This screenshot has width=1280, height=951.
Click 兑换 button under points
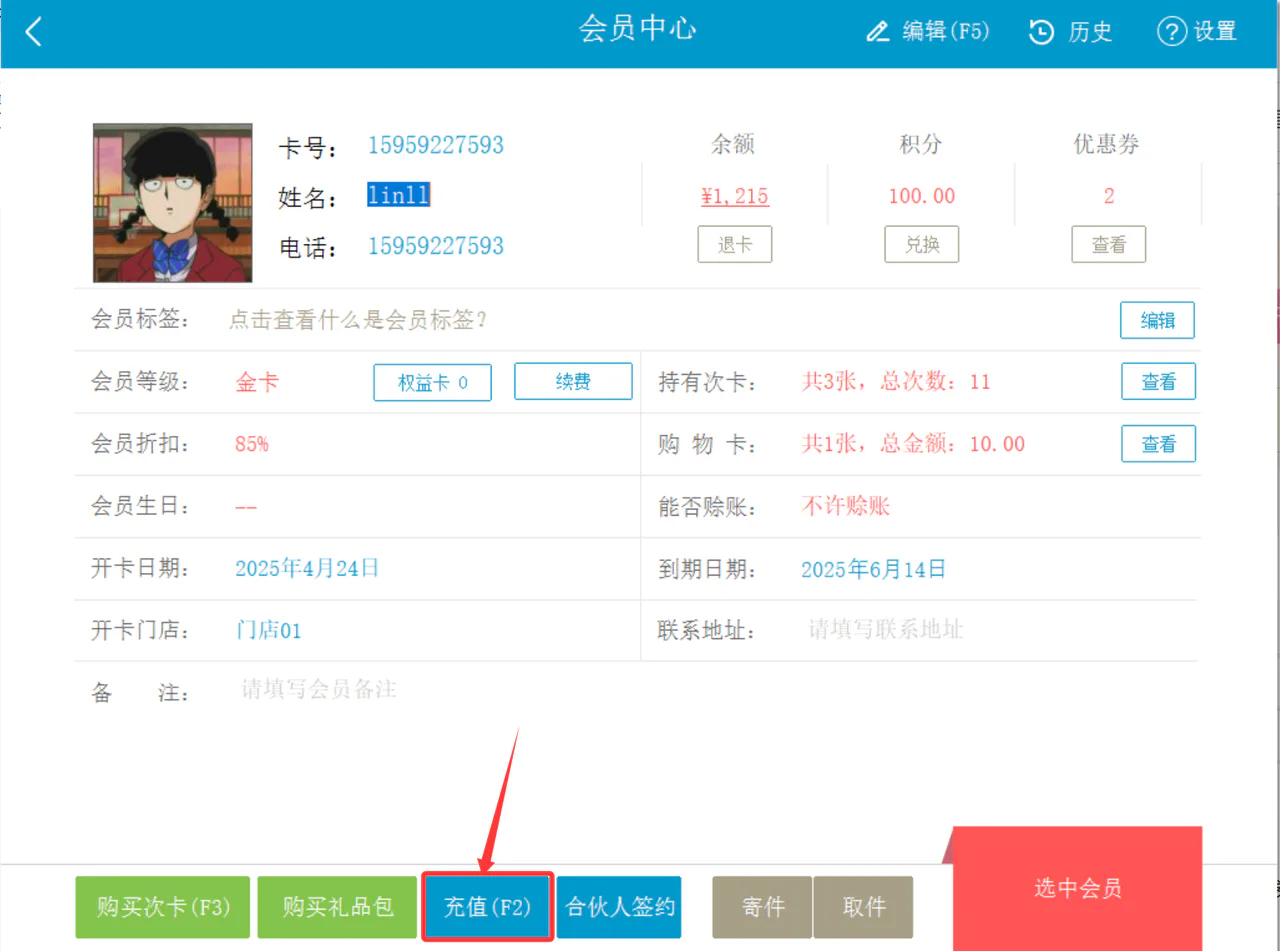click(x=921, y=245)
